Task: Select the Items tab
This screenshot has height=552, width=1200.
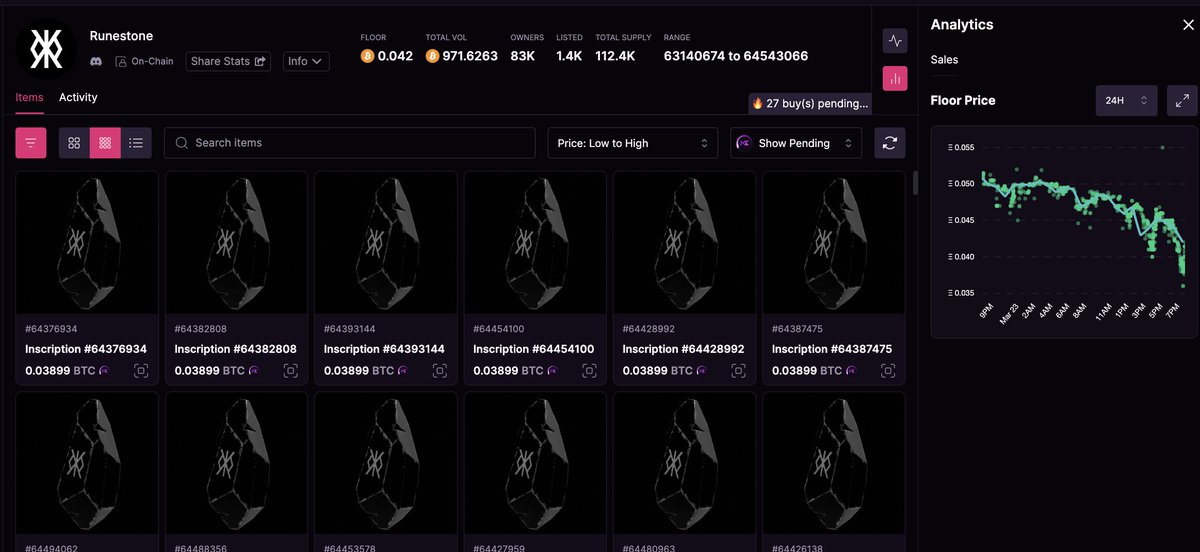Action: 29,97
